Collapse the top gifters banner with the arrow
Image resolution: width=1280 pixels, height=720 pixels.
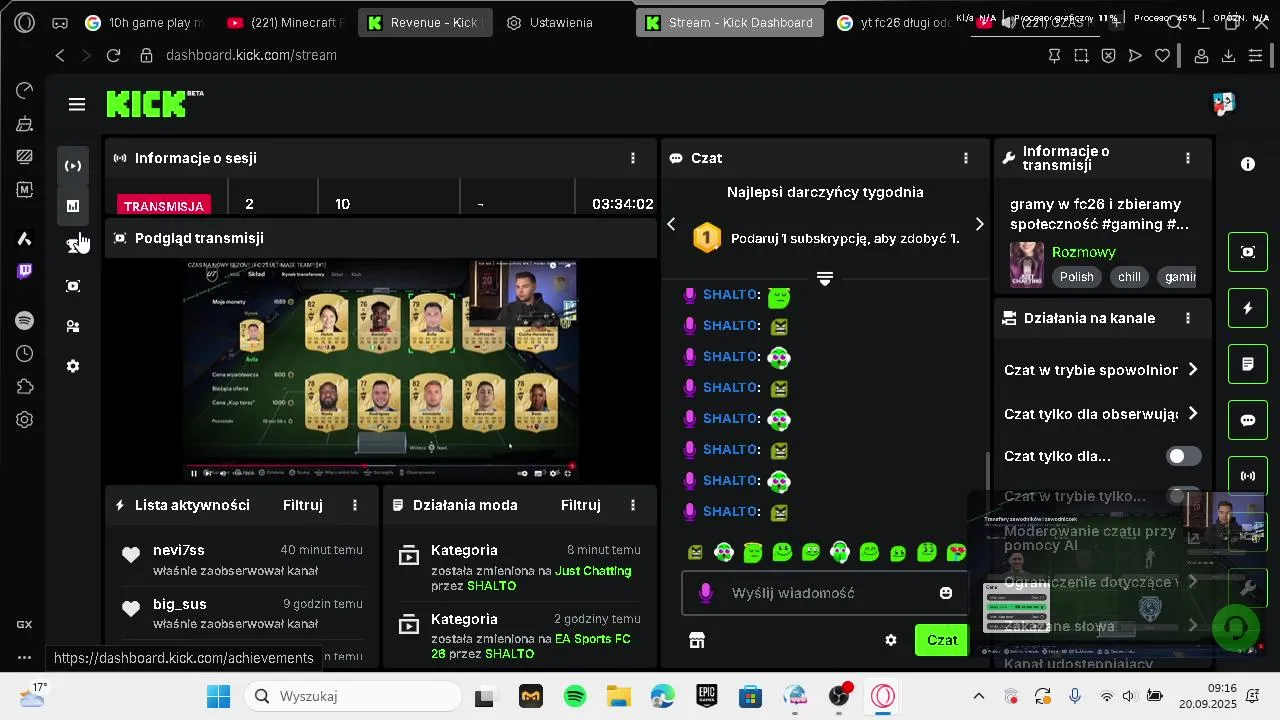point(825,279)
